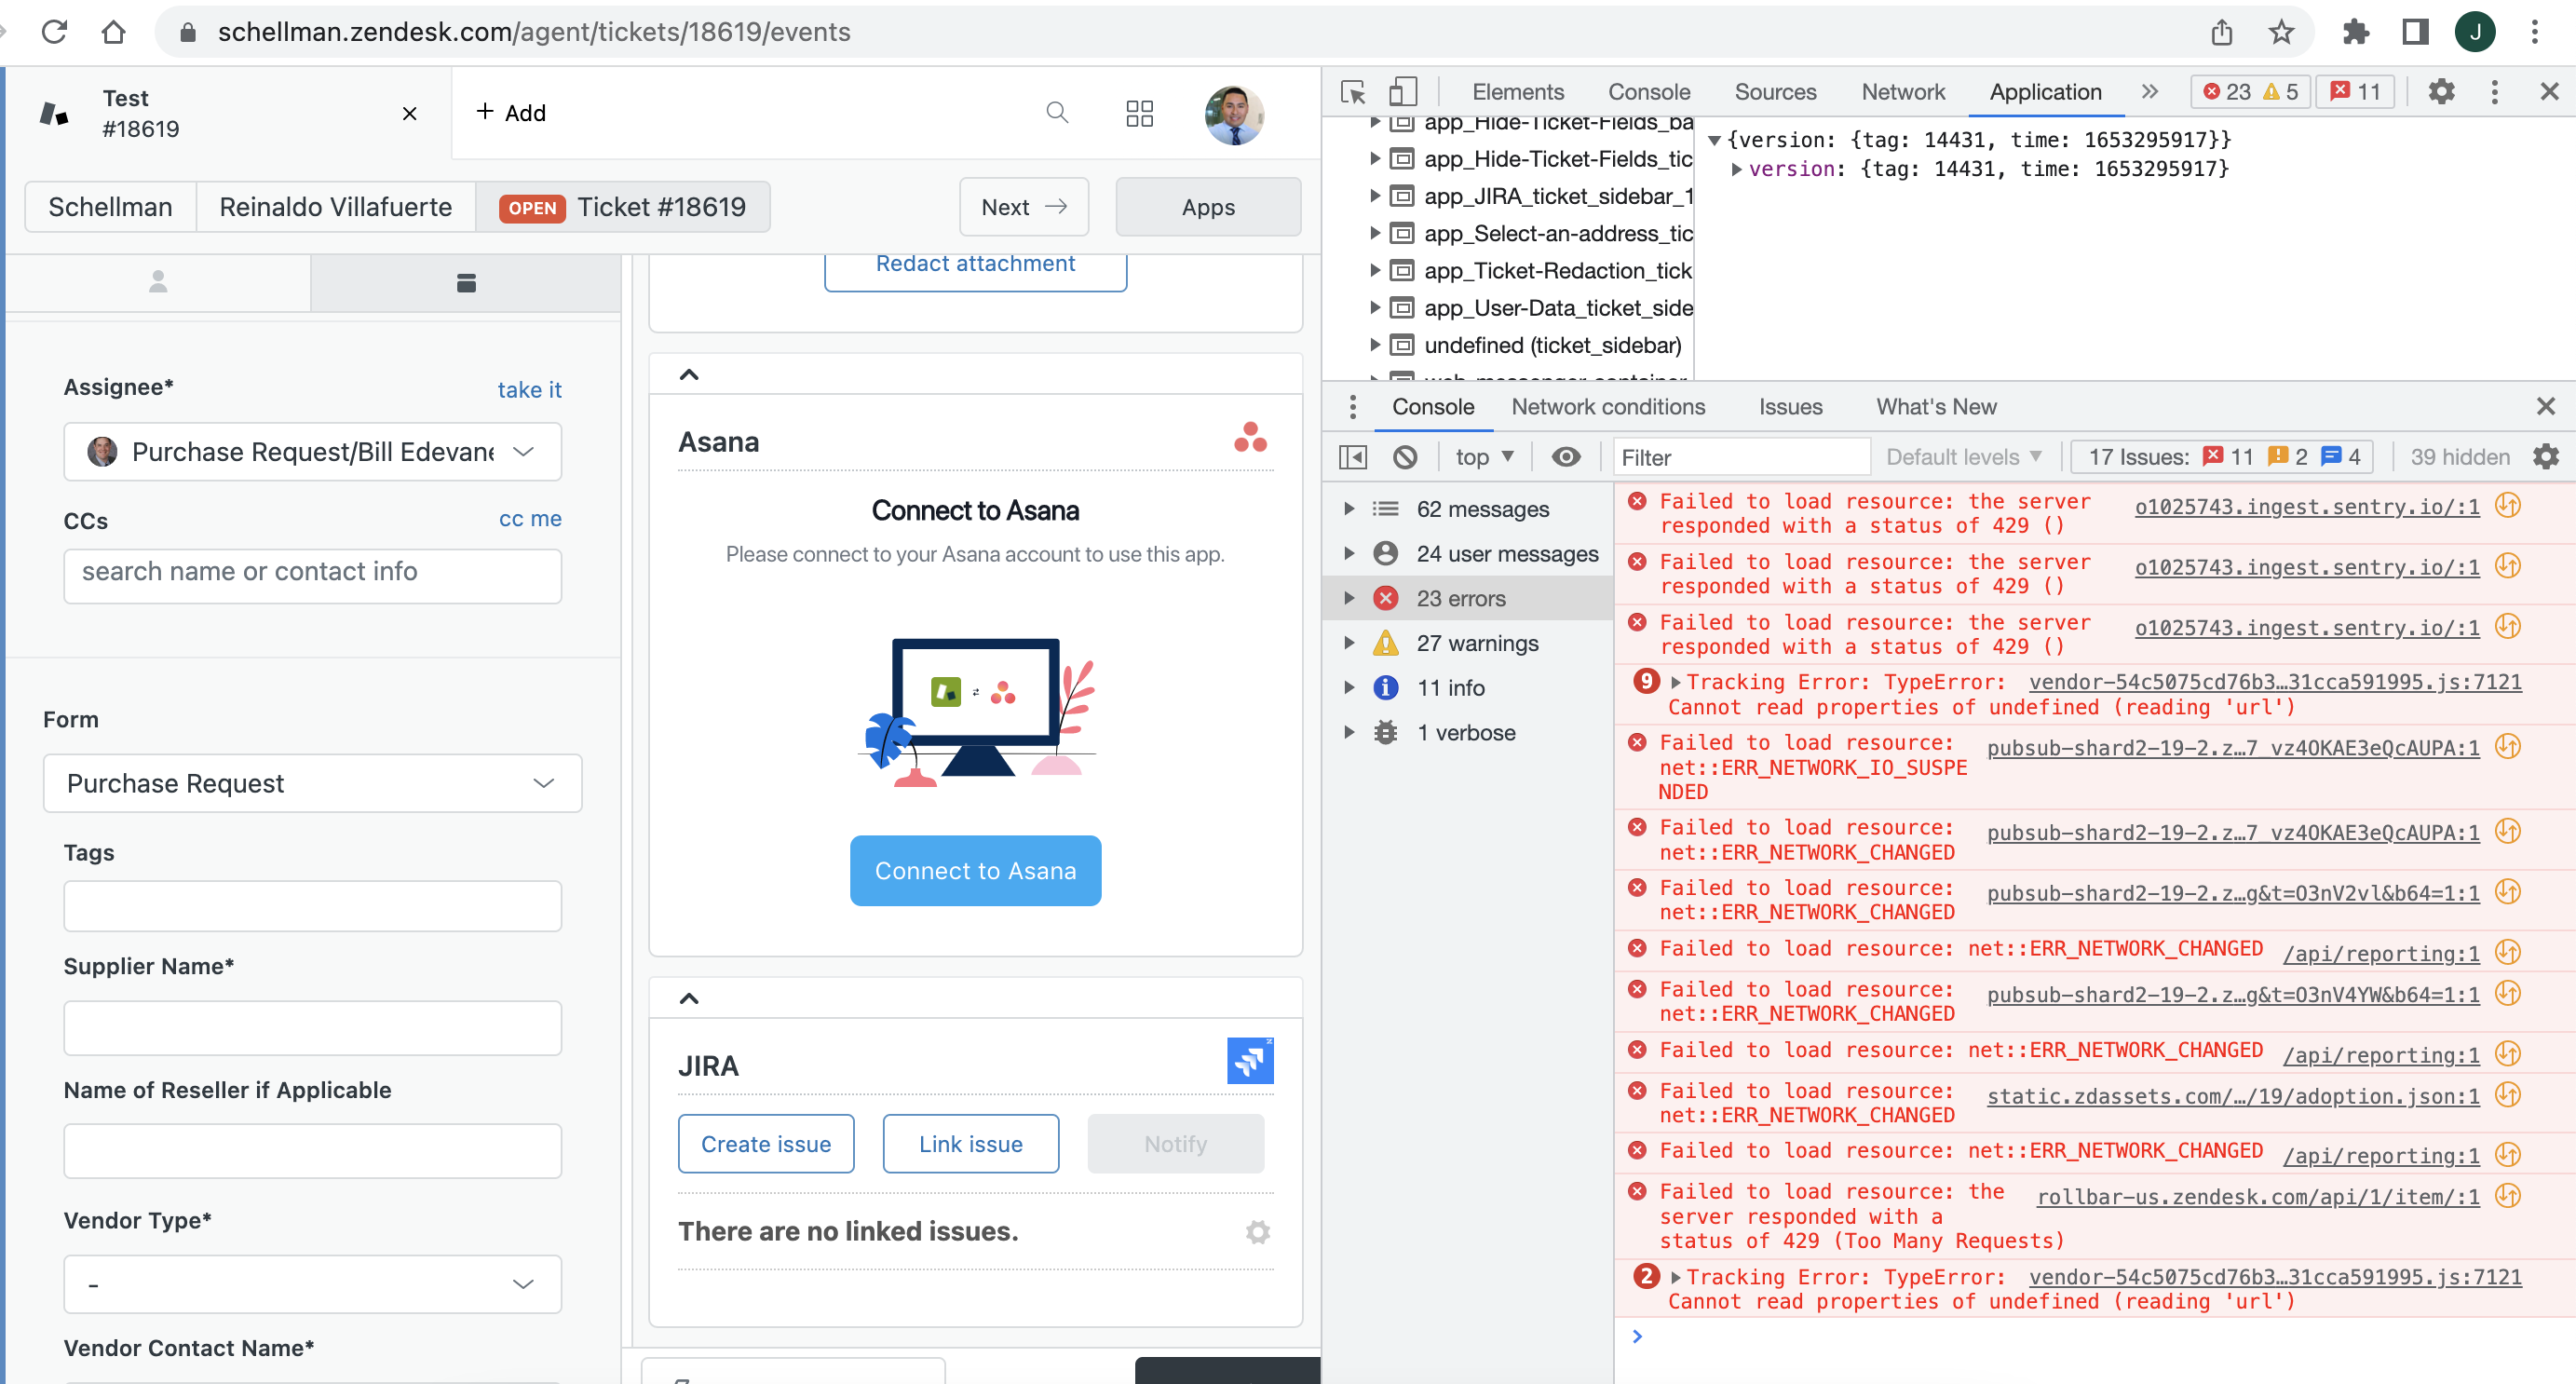Open the Issues drawer tab
This screenshot has height=1384, width=2576.
tap(1790, 407)
